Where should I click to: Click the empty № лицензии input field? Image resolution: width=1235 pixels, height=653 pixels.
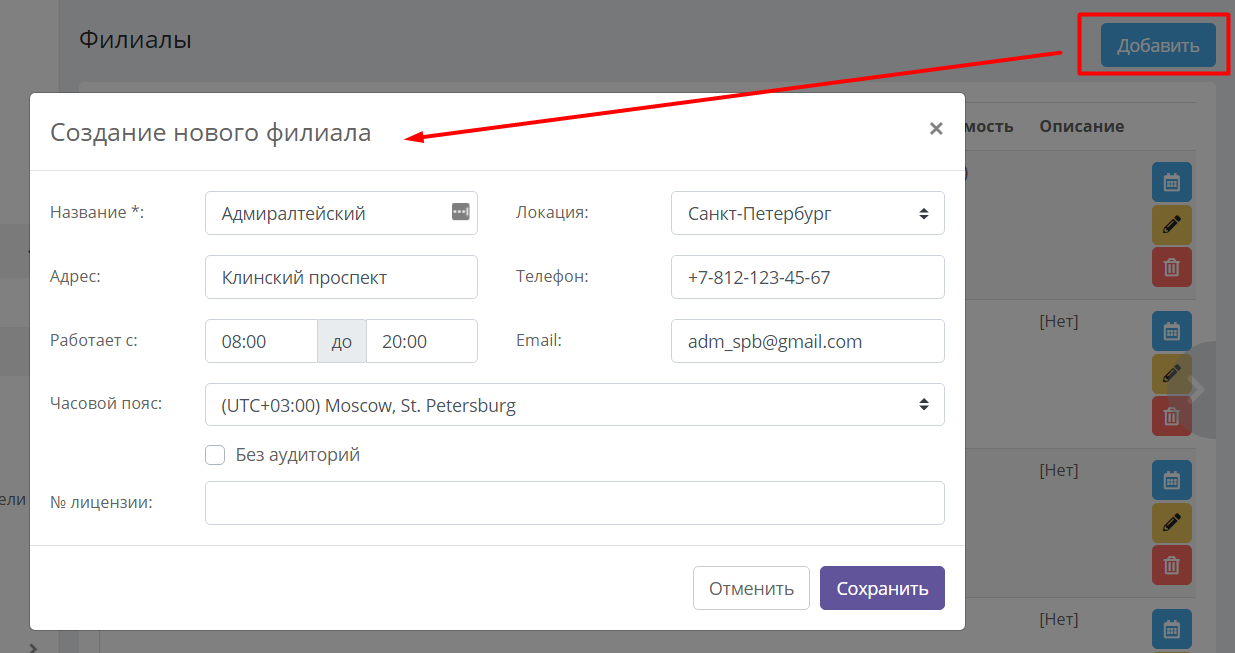click(575, 503)
